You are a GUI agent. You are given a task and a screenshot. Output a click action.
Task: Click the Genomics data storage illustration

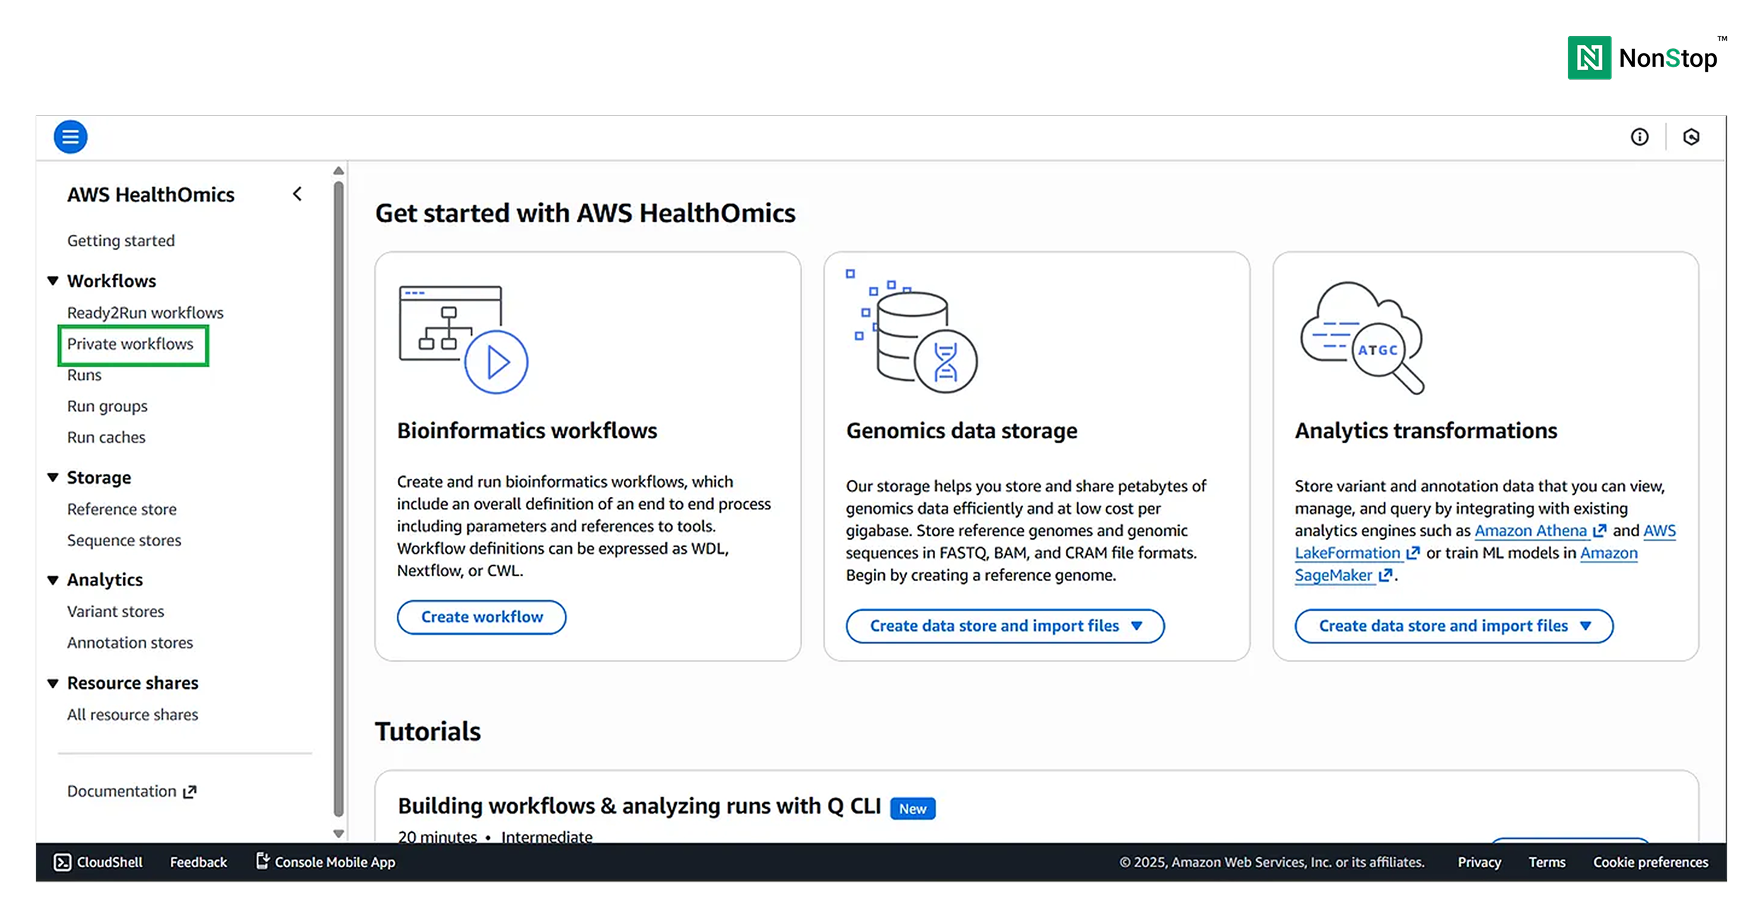[911, 331]
